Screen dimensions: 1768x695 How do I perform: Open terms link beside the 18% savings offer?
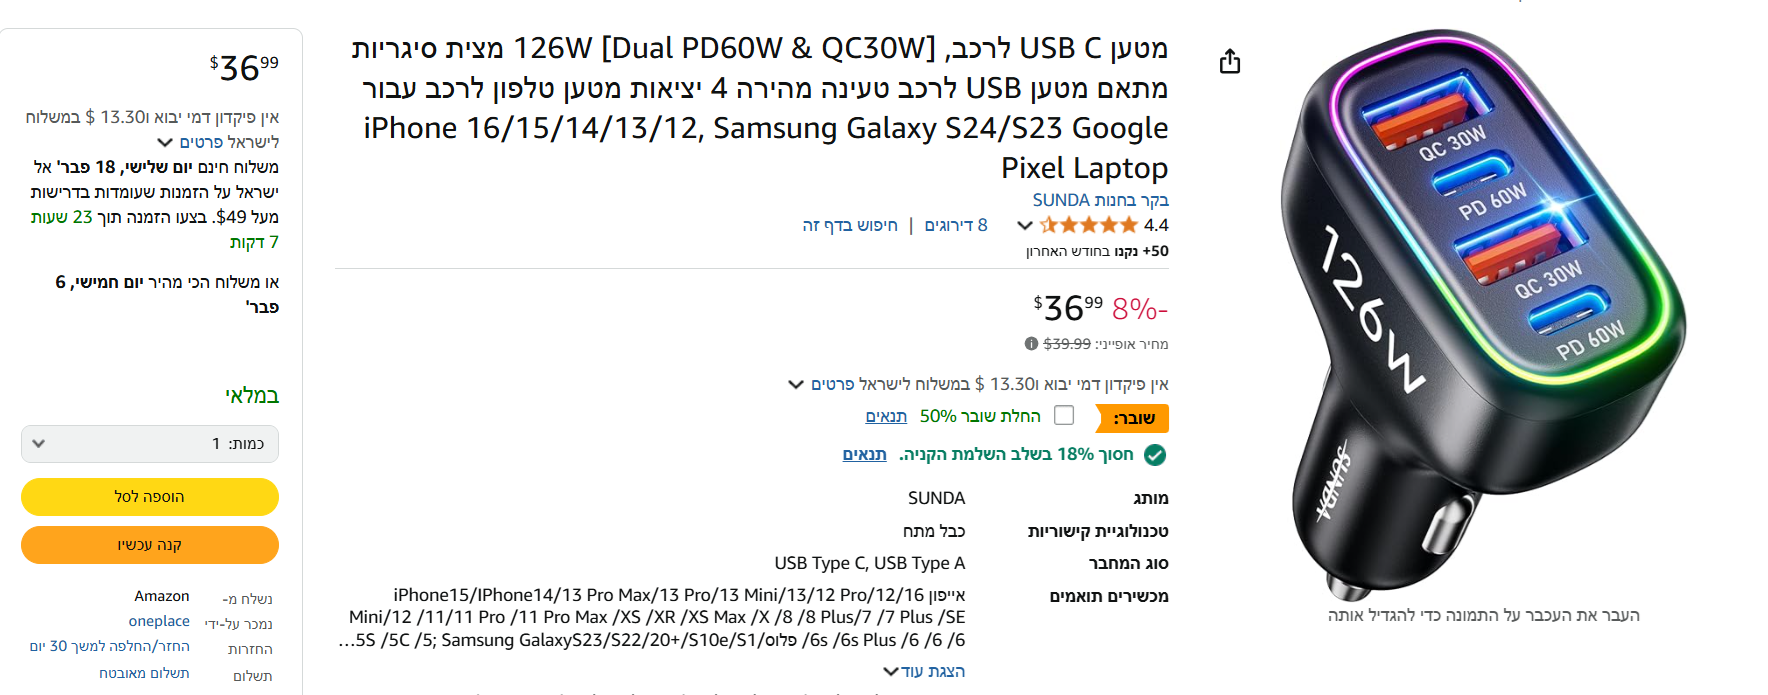pyautogui.click(x=864, y=454)
